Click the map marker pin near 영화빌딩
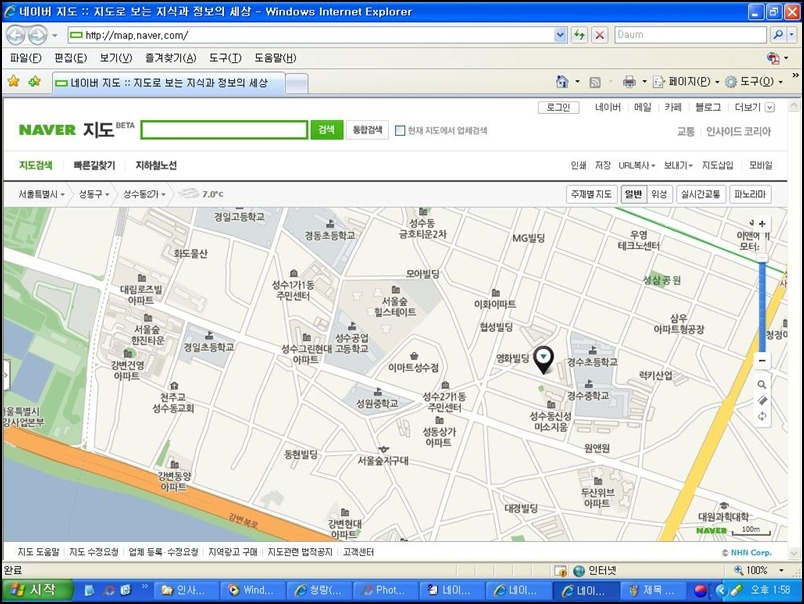Image resolution: width=804 pixels, height=604 pixels. [543, 358]
